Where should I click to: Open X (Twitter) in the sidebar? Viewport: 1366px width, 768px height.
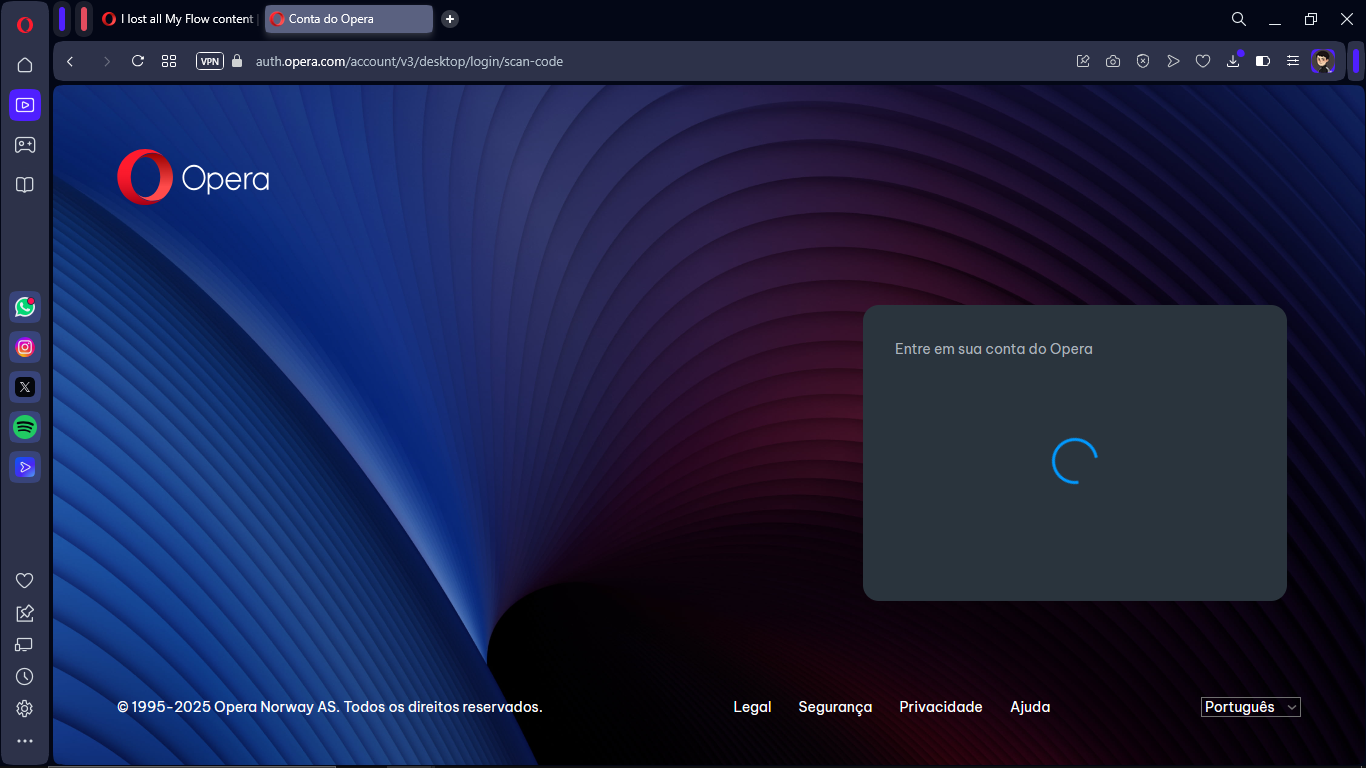[25, 387]
